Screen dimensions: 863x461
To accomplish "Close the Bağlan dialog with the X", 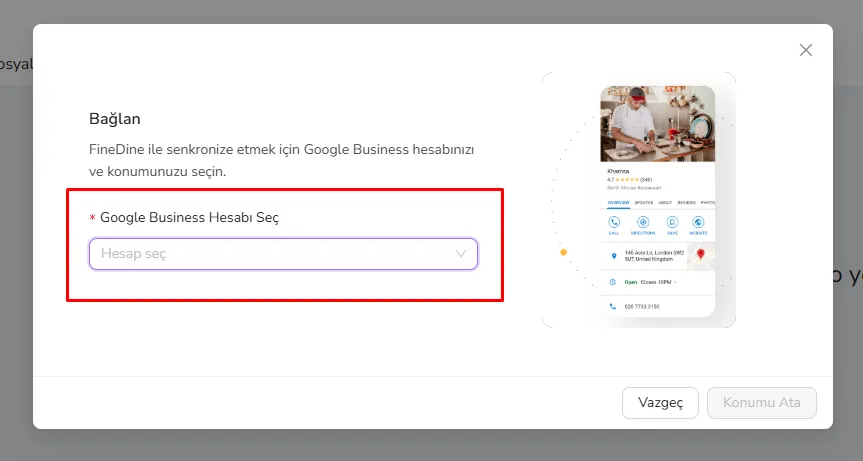I will 806,50.
